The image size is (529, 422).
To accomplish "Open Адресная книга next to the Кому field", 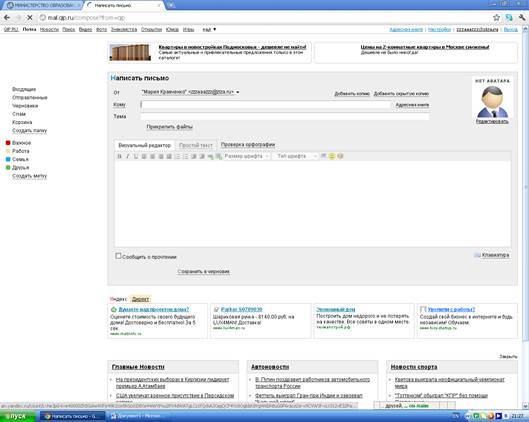I will point(412,105).
